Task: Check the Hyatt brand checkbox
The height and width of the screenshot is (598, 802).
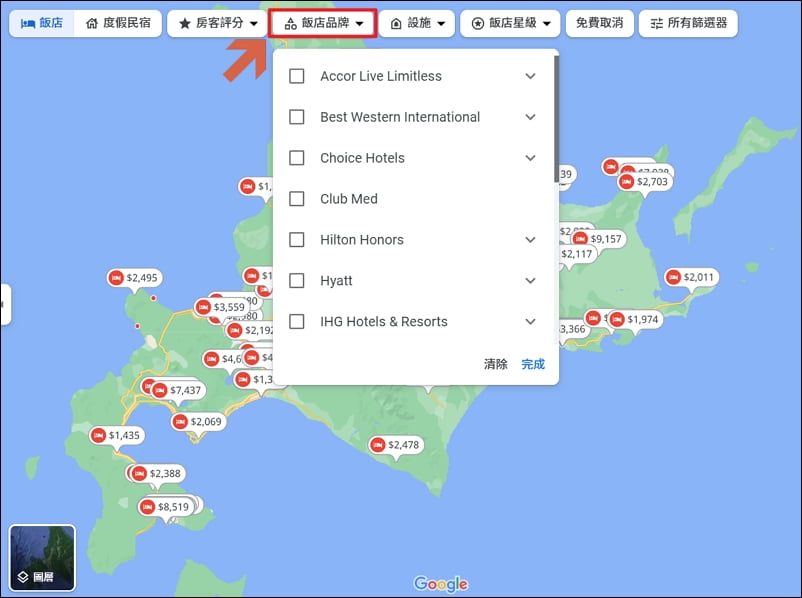Action: point(297,281)
